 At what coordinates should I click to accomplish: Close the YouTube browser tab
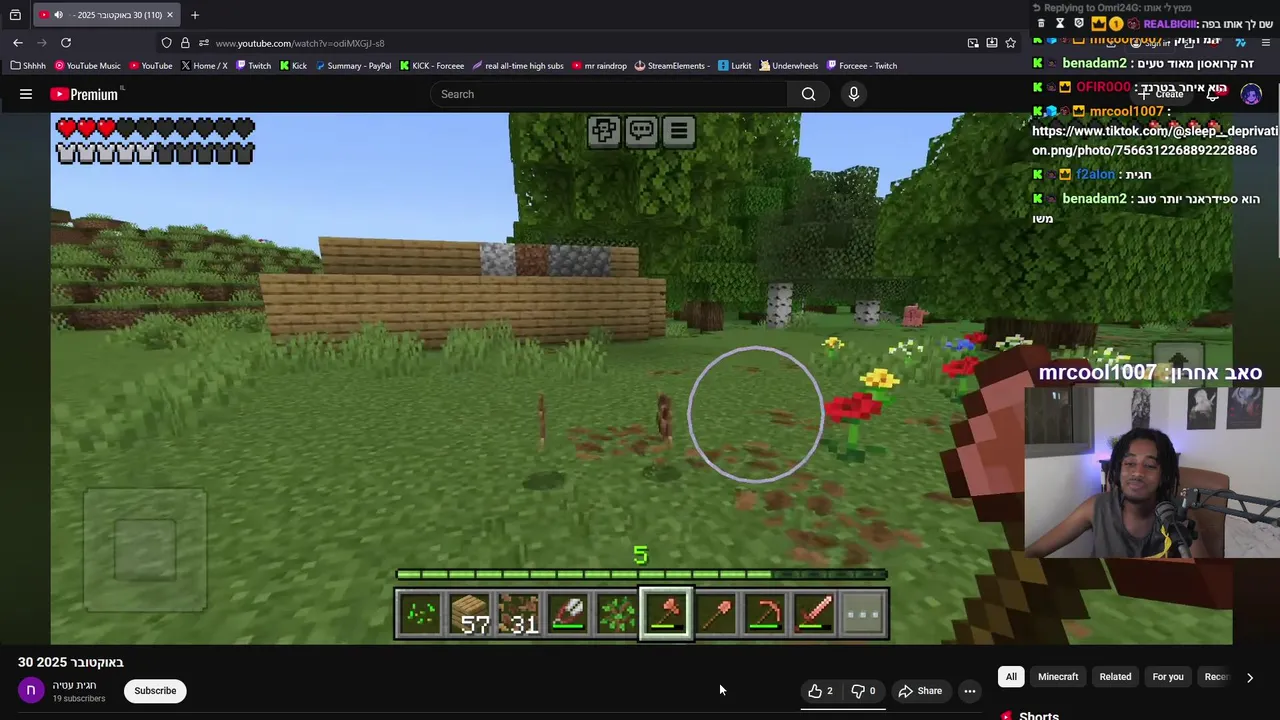point(170,15)
